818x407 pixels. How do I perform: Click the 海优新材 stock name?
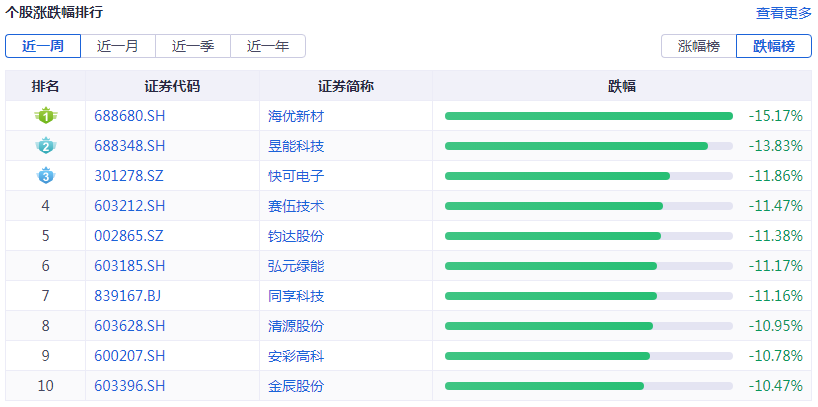coord(296,116)
